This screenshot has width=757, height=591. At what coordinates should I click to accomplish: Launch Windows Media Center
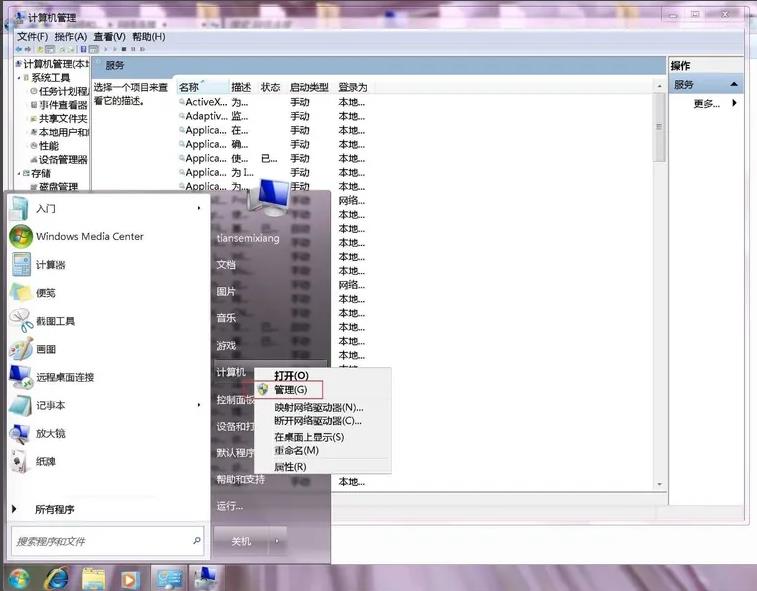(x=89, y=237)
